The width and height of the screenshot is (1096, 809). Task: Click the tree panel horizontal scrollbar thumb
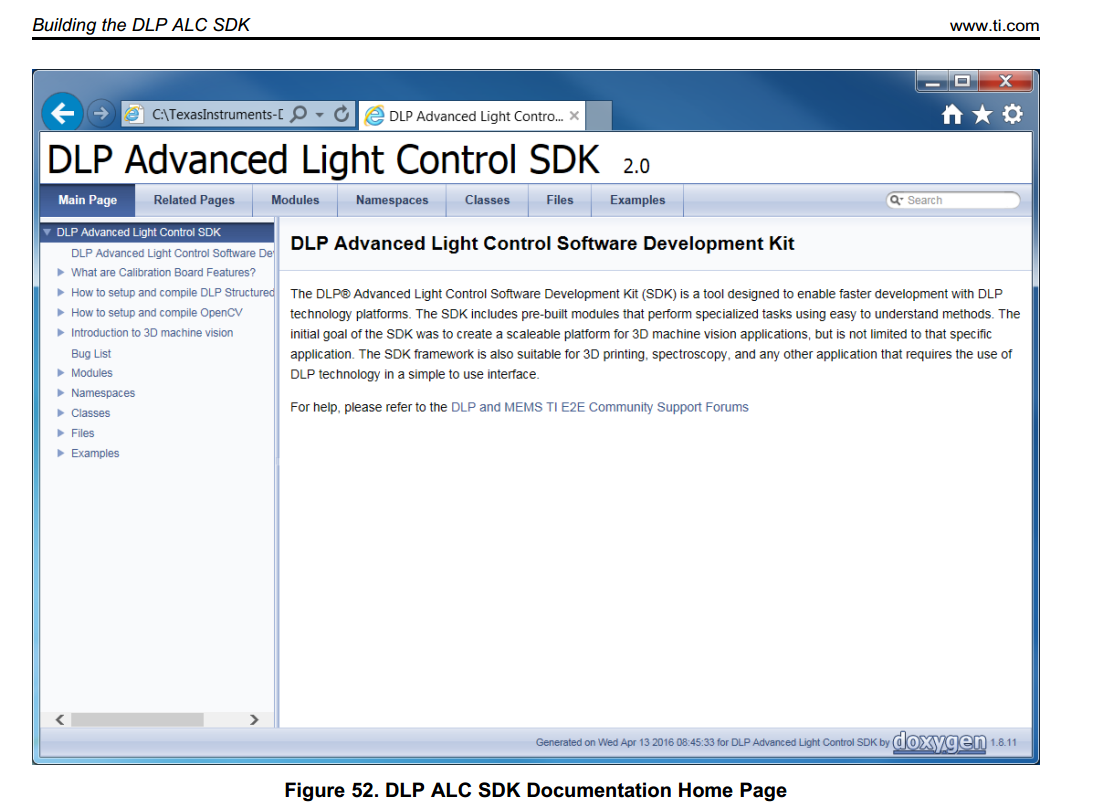pos(137,719)
